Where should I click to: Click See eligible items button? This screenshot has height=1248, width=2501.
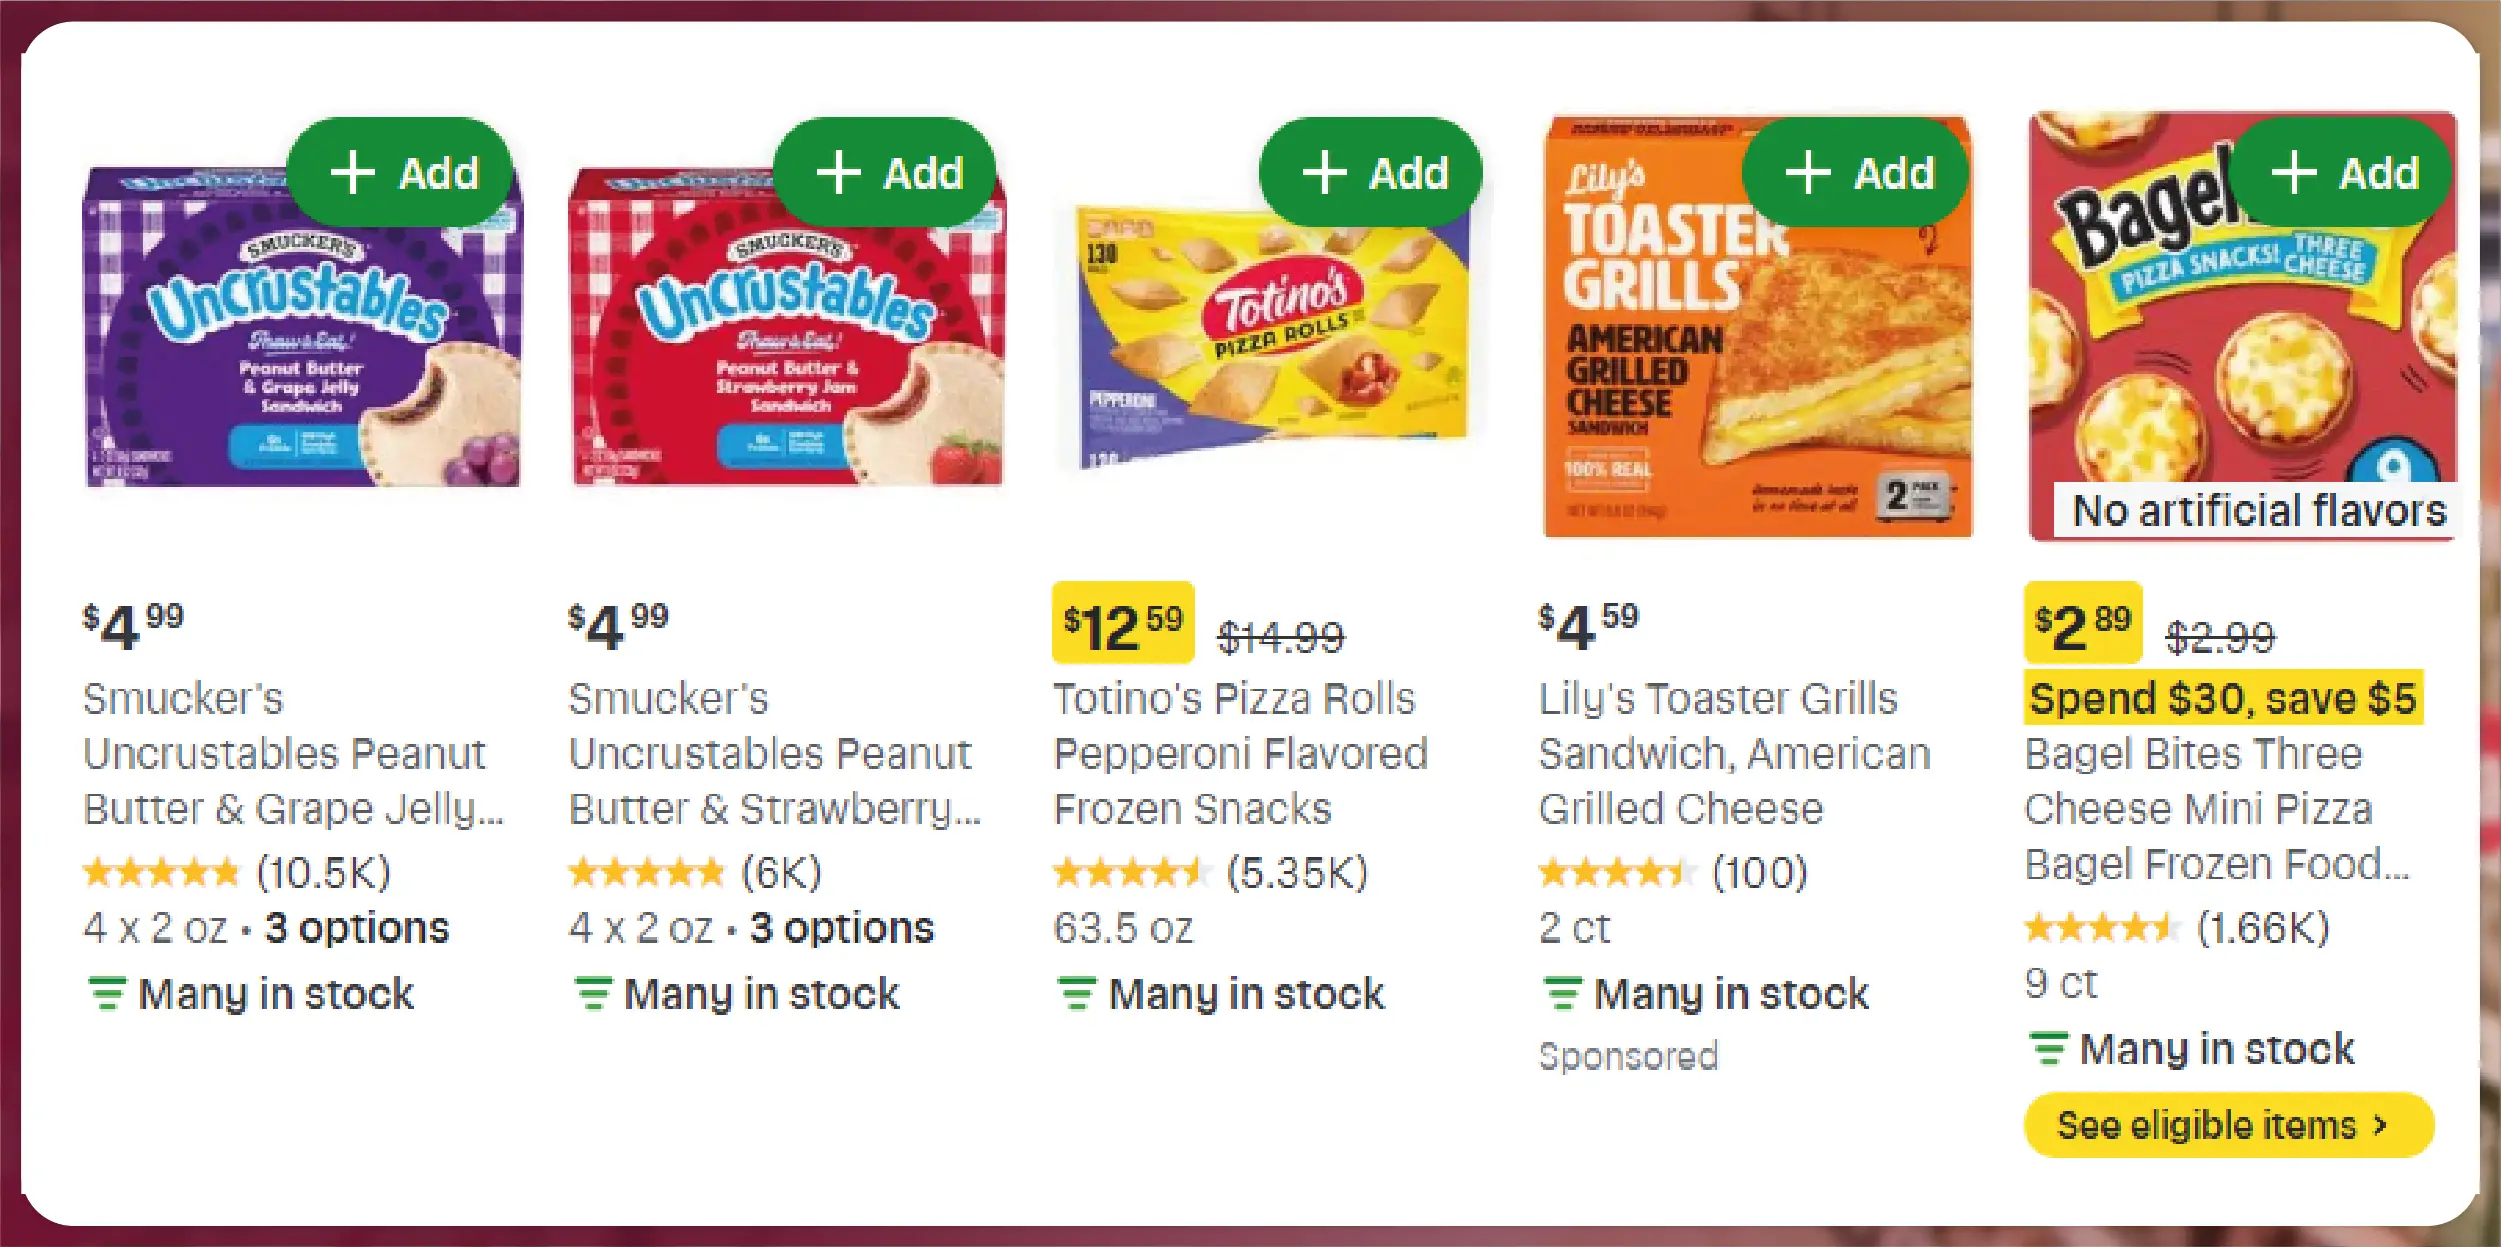pyautogui.click(x=2228, y=1125)
